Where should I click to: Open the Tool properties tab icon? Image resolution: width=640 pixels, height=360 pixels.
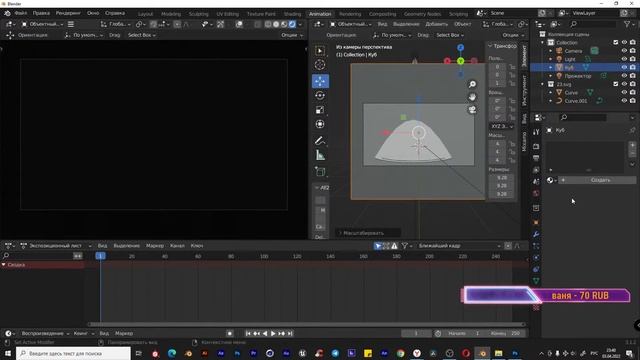[x=536, y=132]
